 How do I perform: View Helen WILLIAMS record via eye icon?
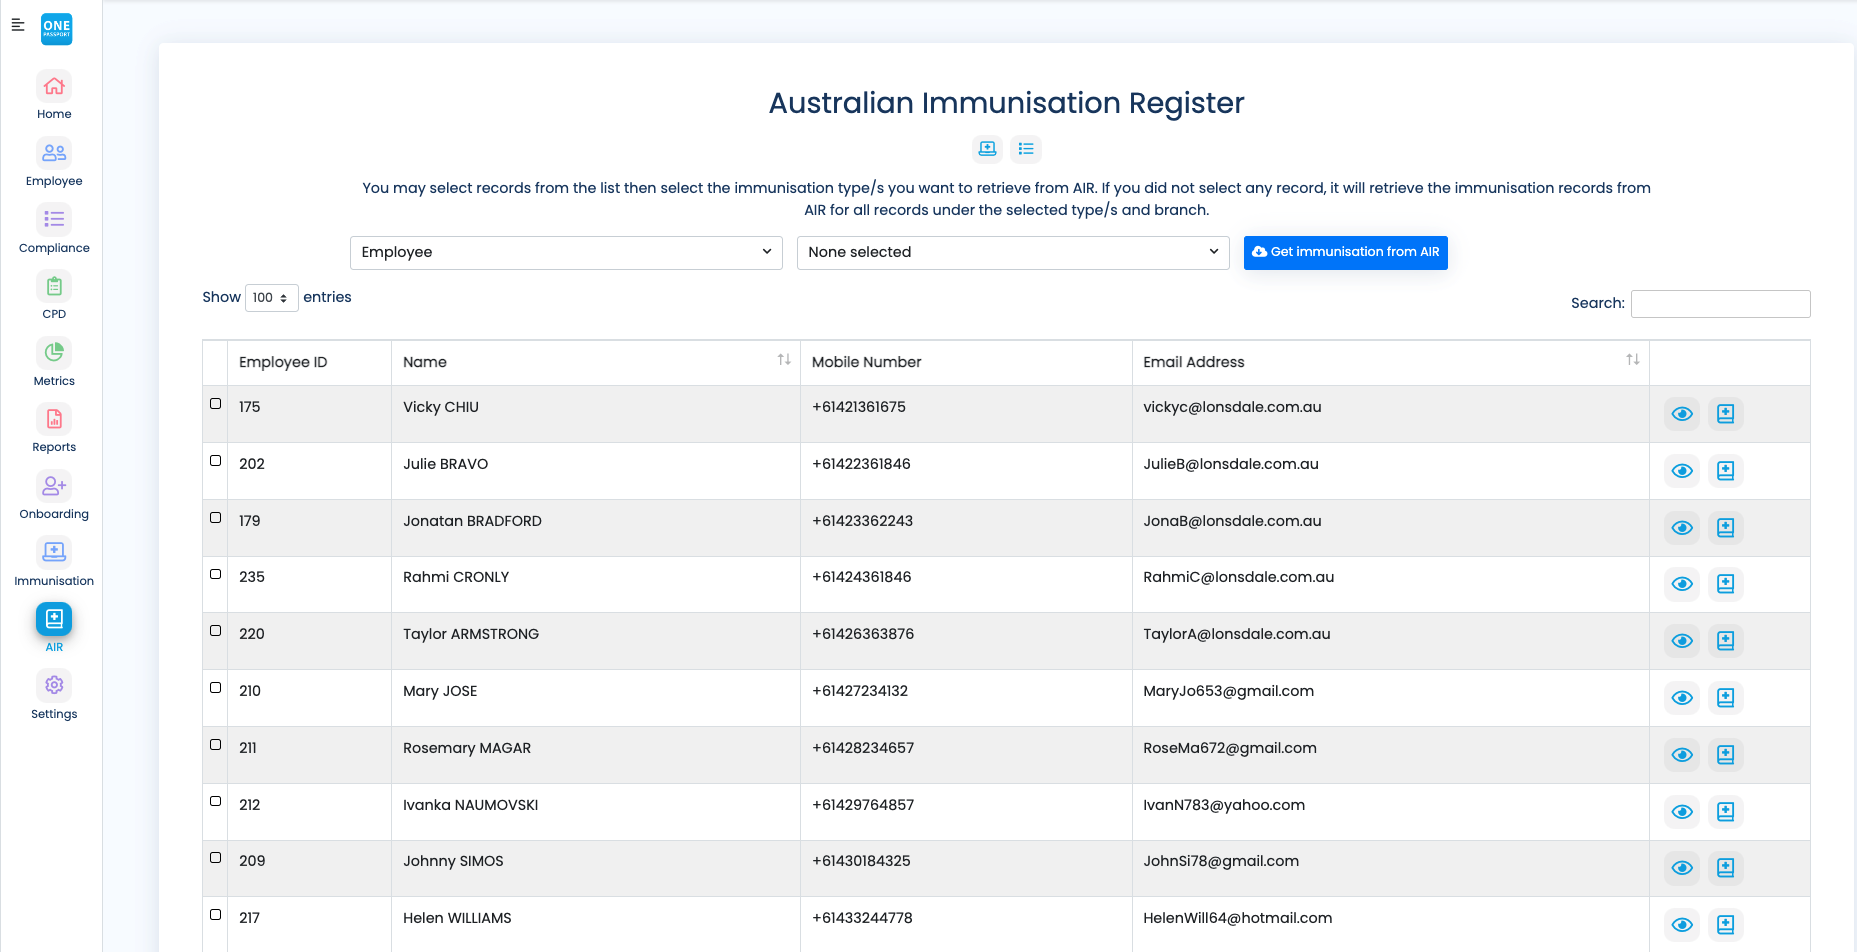click(x=1682, y=925)
